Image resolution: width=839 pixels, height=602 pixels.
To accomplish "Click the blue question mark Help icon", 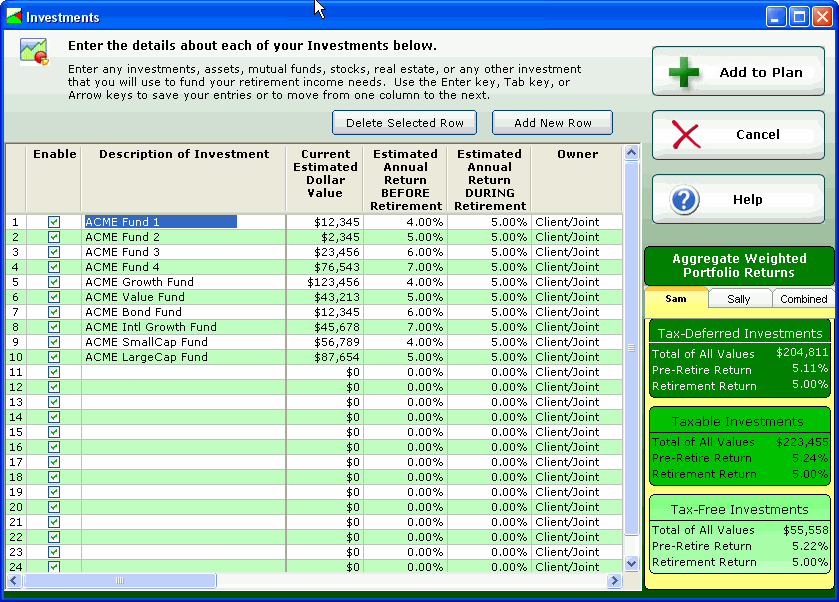I will [684, 200].
